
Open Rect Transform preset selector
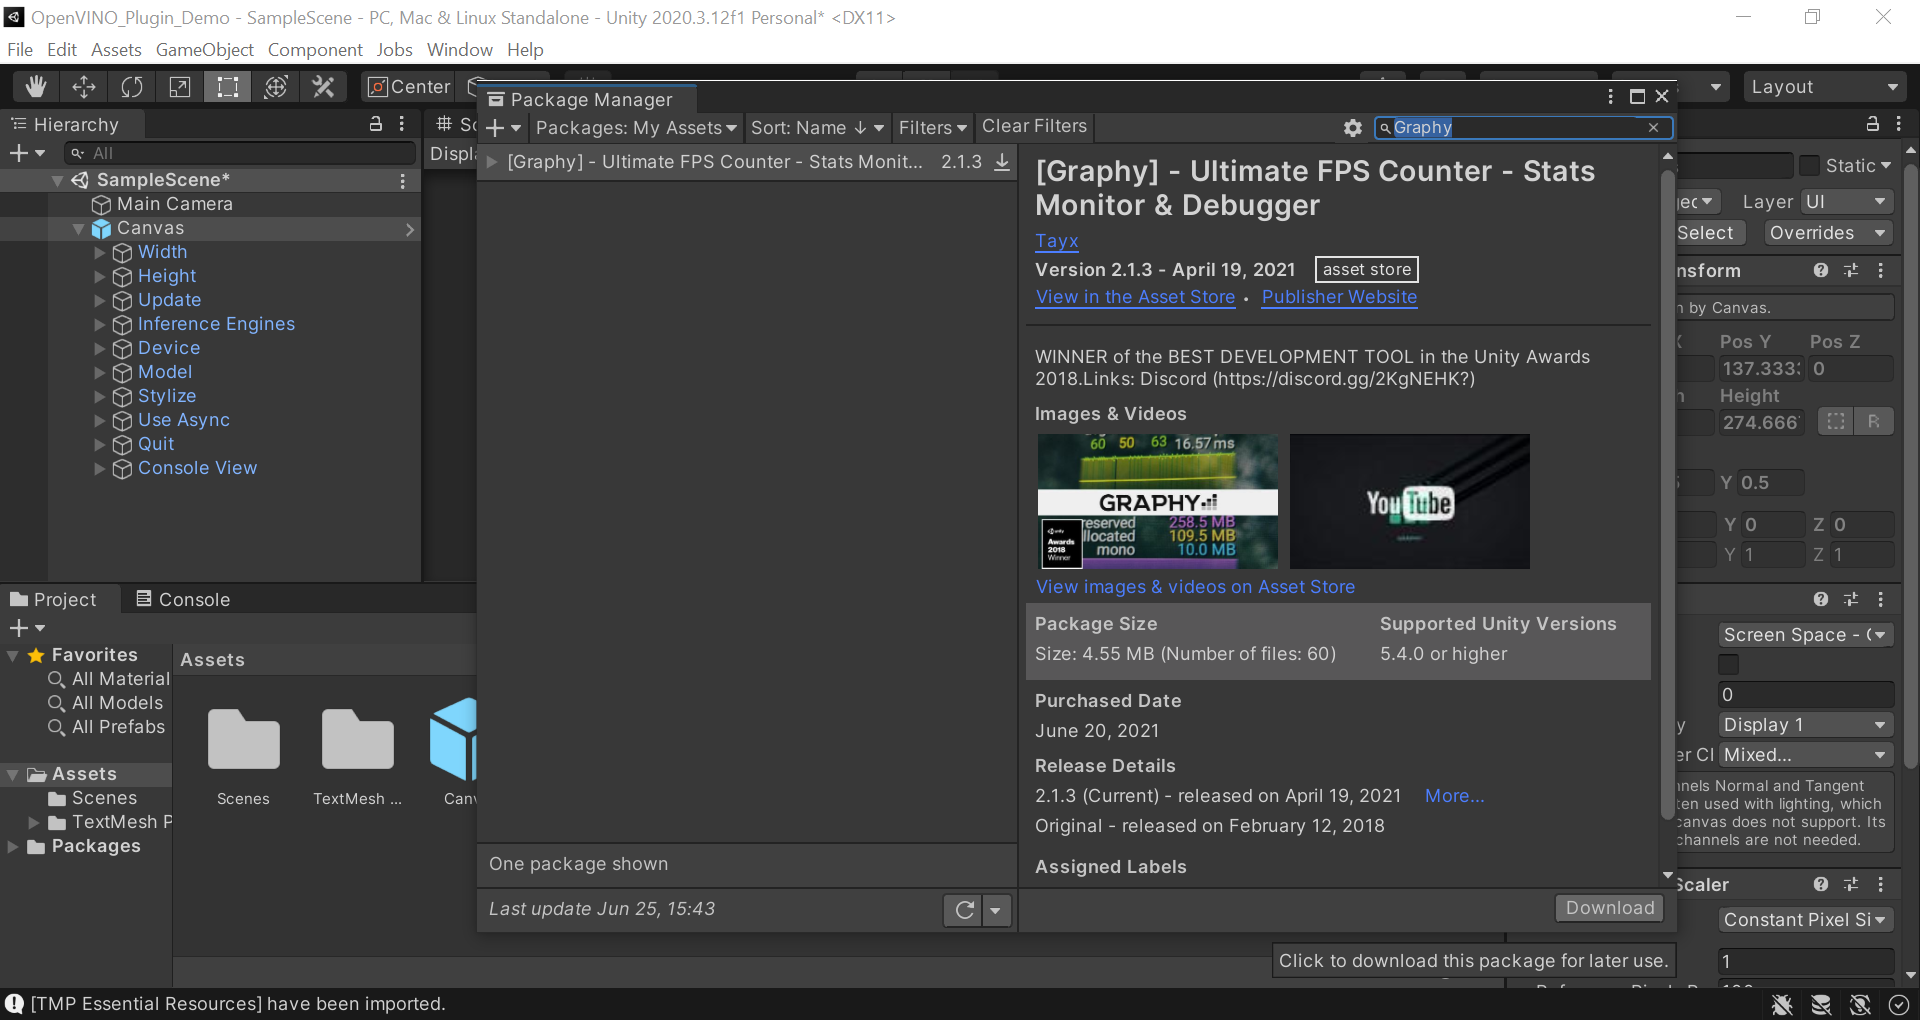[x=1851, y=271]
